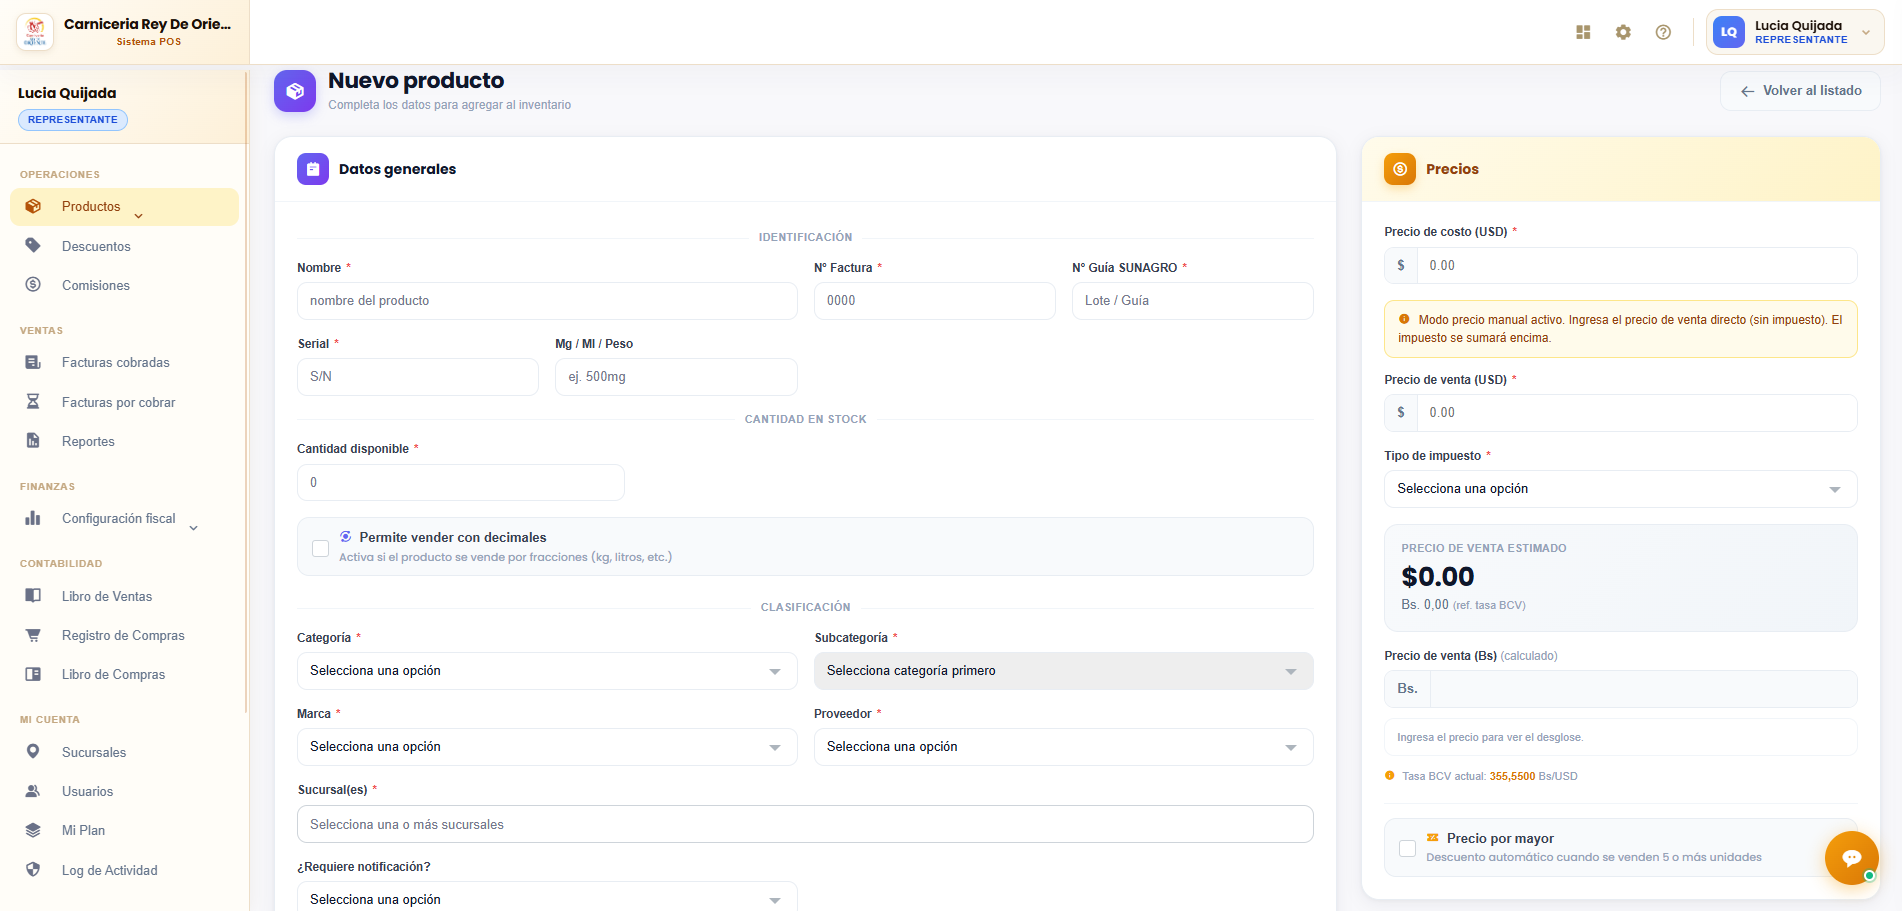Screen dimensions: 1902x911
Task: Click the Descuentos tag icon
Action: (x=33, y=245)
